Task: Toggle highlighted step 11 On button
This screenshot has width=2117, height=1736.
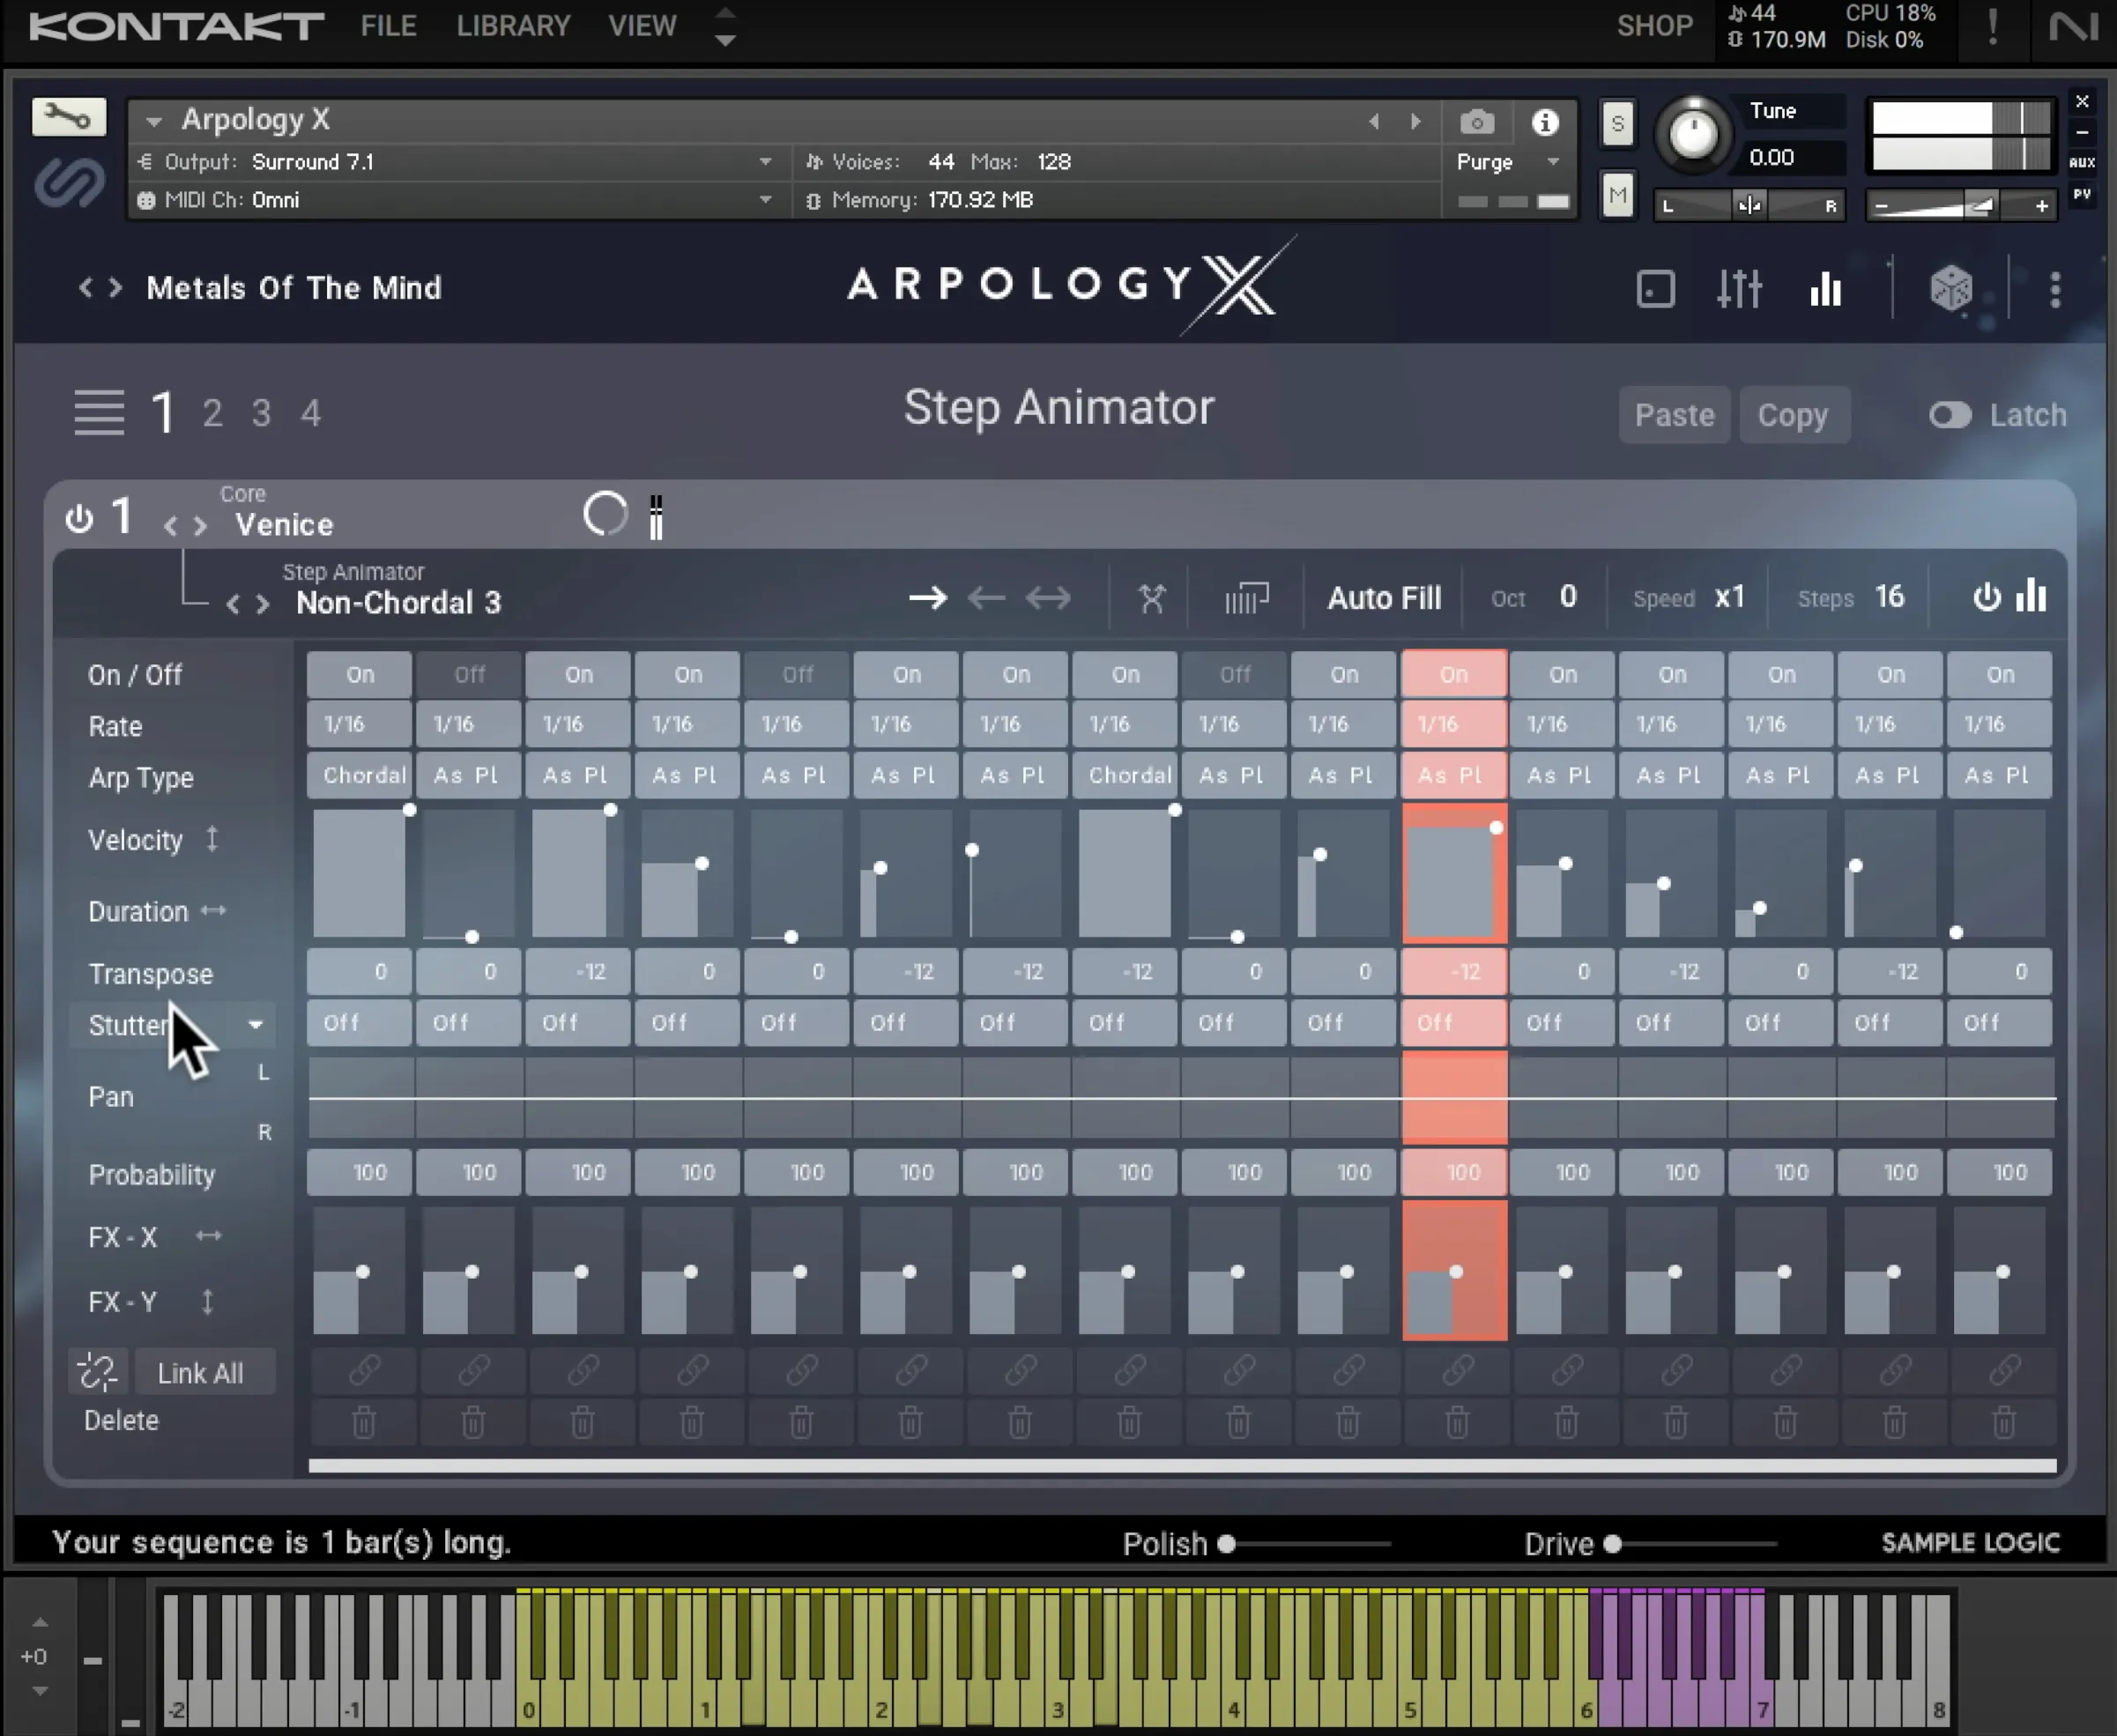Action: [x=1454, y=674]
